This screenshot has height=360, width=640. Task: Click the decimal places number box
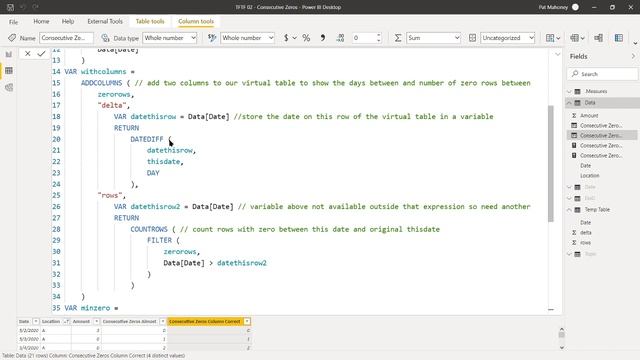364,38
